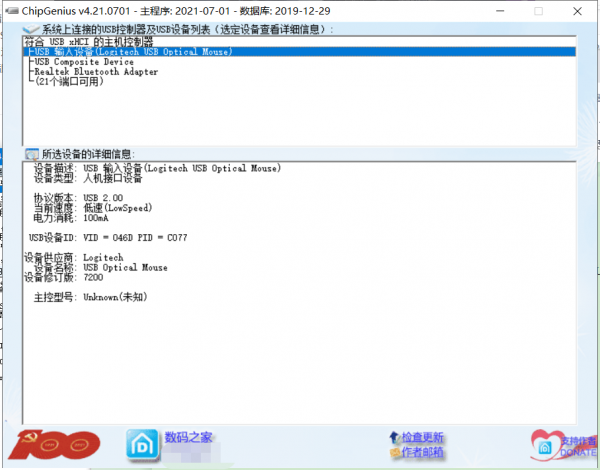
Task: Click the 作者邮箱 author email link
Action: (422, 452)
